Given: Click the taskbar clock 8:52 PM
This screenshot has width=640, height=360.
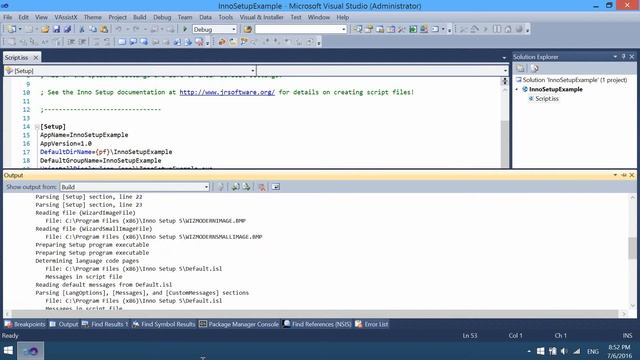Looking at the screenshot, I should click(x=619, y=347).
